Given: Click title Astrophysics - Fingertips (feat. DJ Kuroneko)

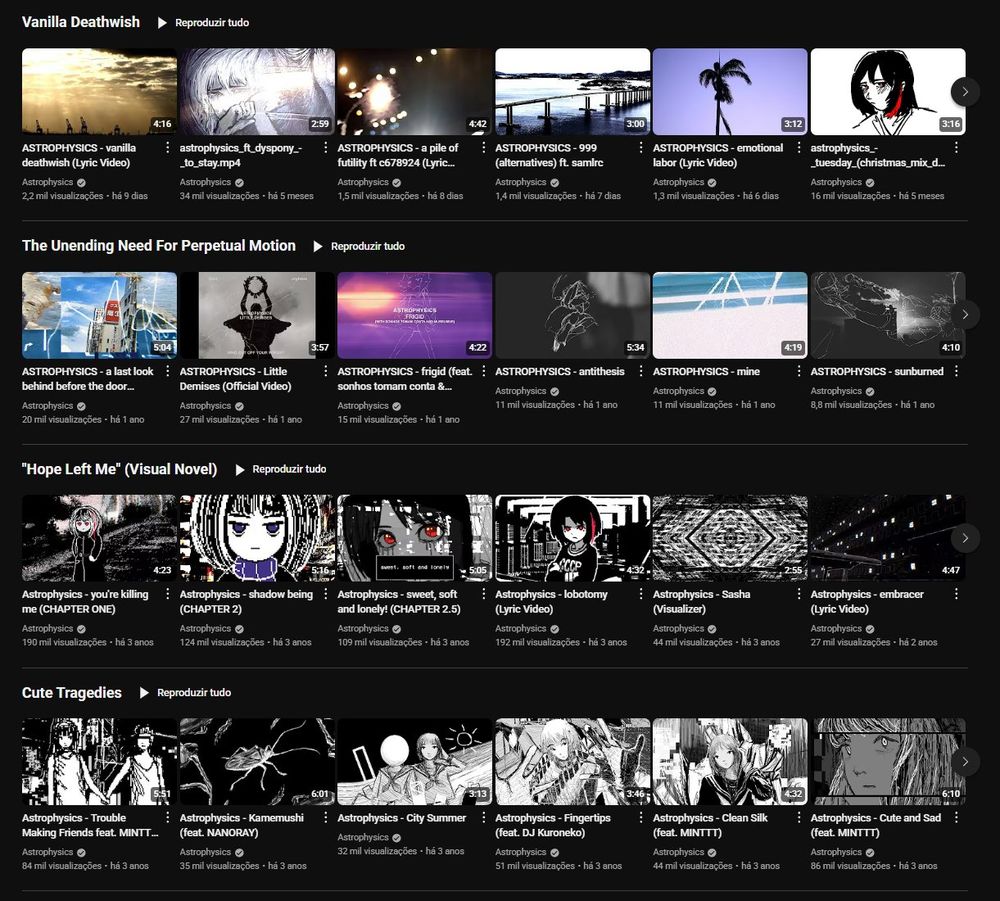Looking at the screenshot, I should pos(552,825).
